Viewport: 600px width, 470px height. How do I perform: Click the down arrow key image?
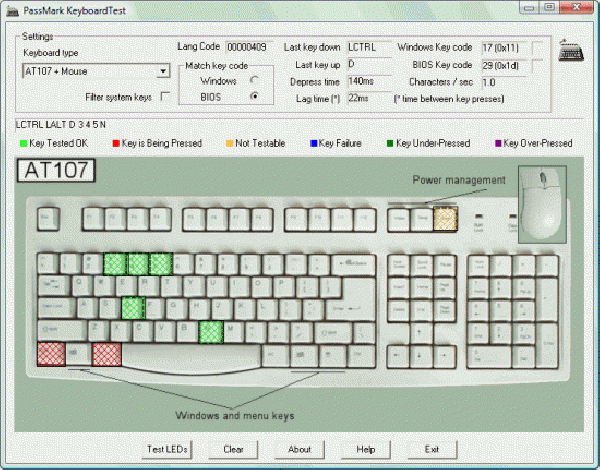[x=421, y=357]
